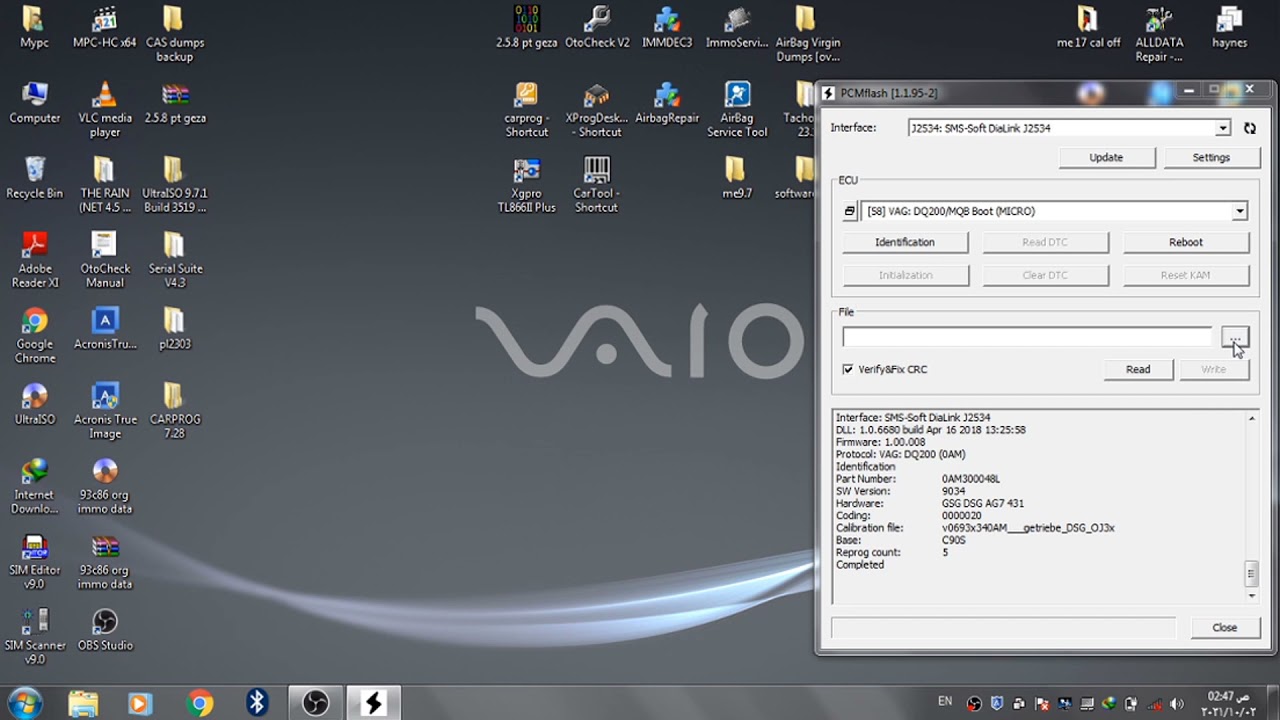Open CAS dumps backup folder
The image size is (1280, 720).
(175, 34)
